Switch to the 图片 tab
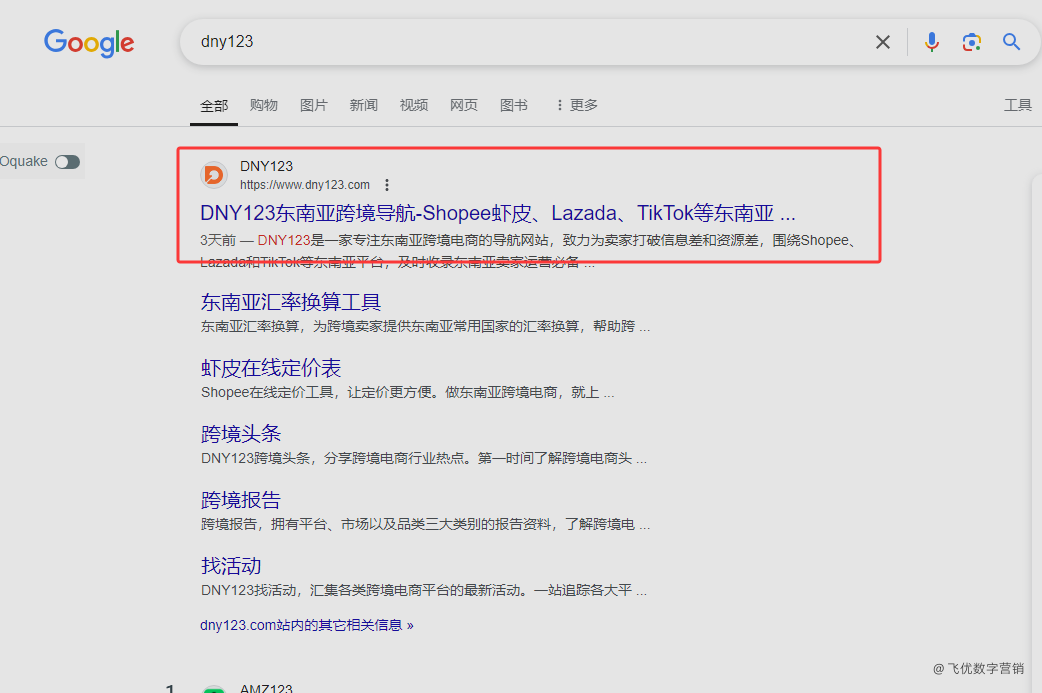 point(314,105)
